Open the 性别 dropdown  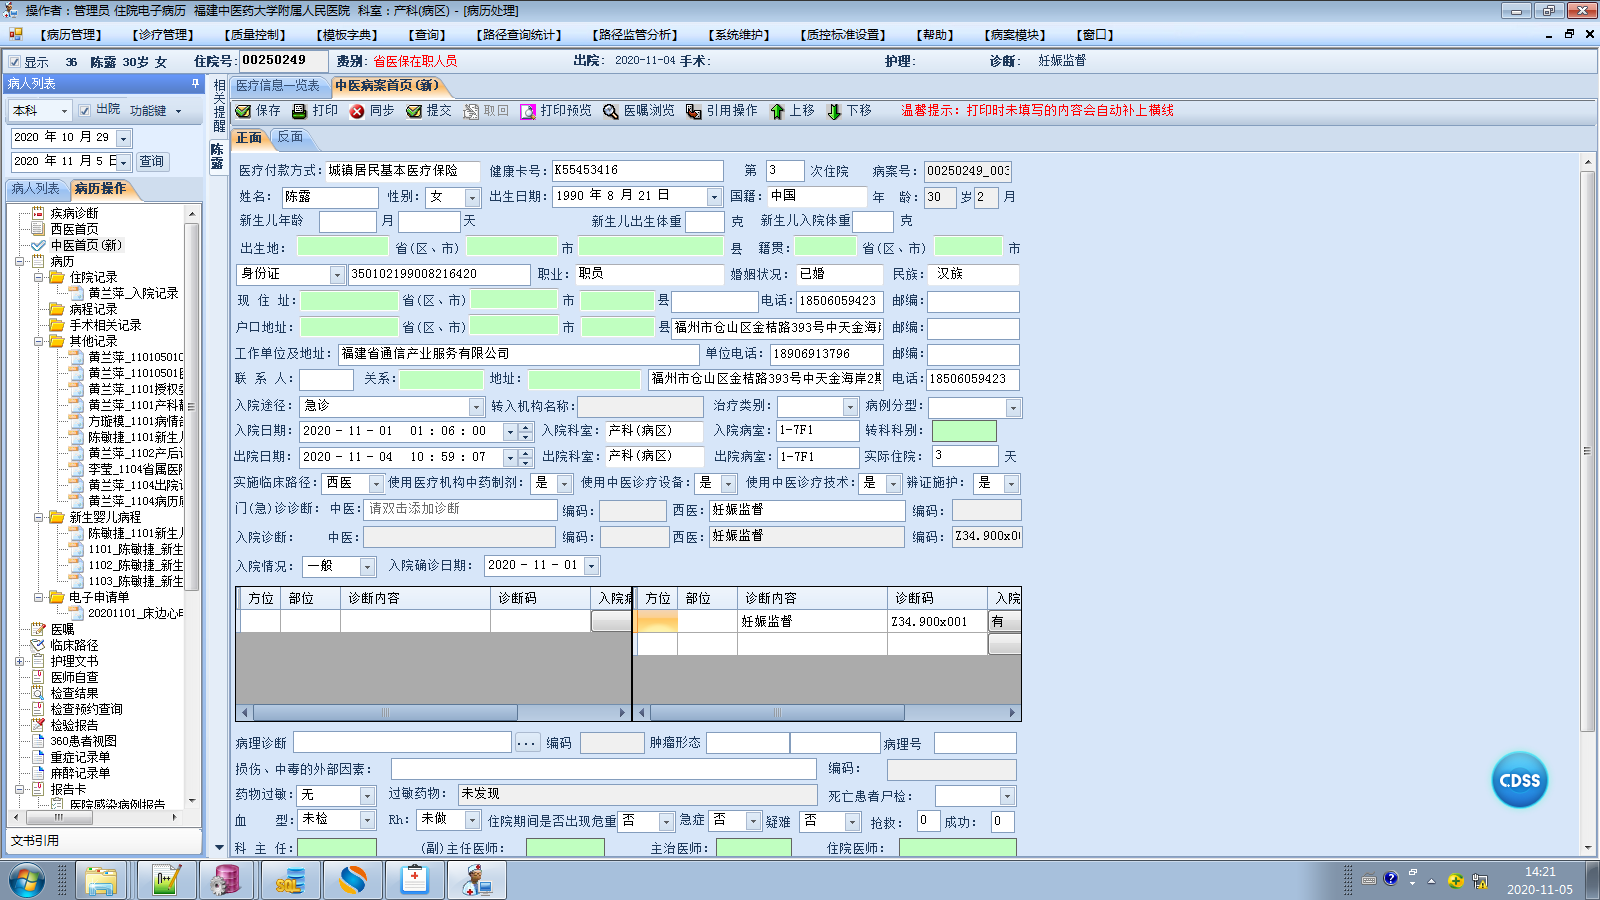[471, 197]
